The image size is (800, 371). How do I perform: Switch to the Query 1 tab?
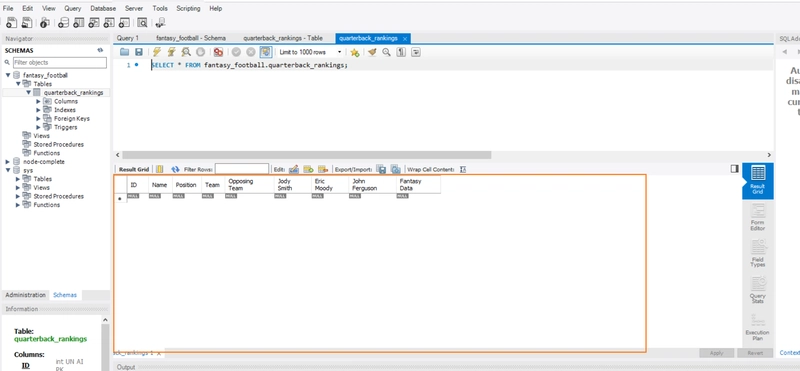click(128, 38)
